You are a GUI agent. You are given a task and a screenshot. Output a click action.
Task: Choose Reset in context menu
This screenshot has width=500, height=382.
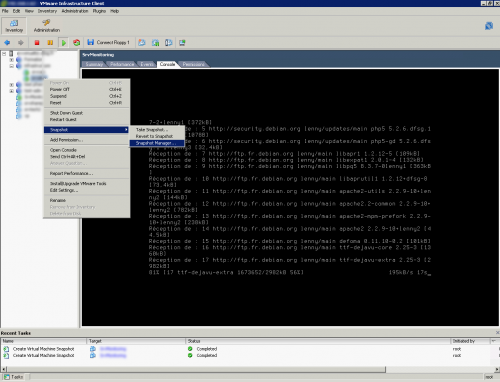click(87, 103)
